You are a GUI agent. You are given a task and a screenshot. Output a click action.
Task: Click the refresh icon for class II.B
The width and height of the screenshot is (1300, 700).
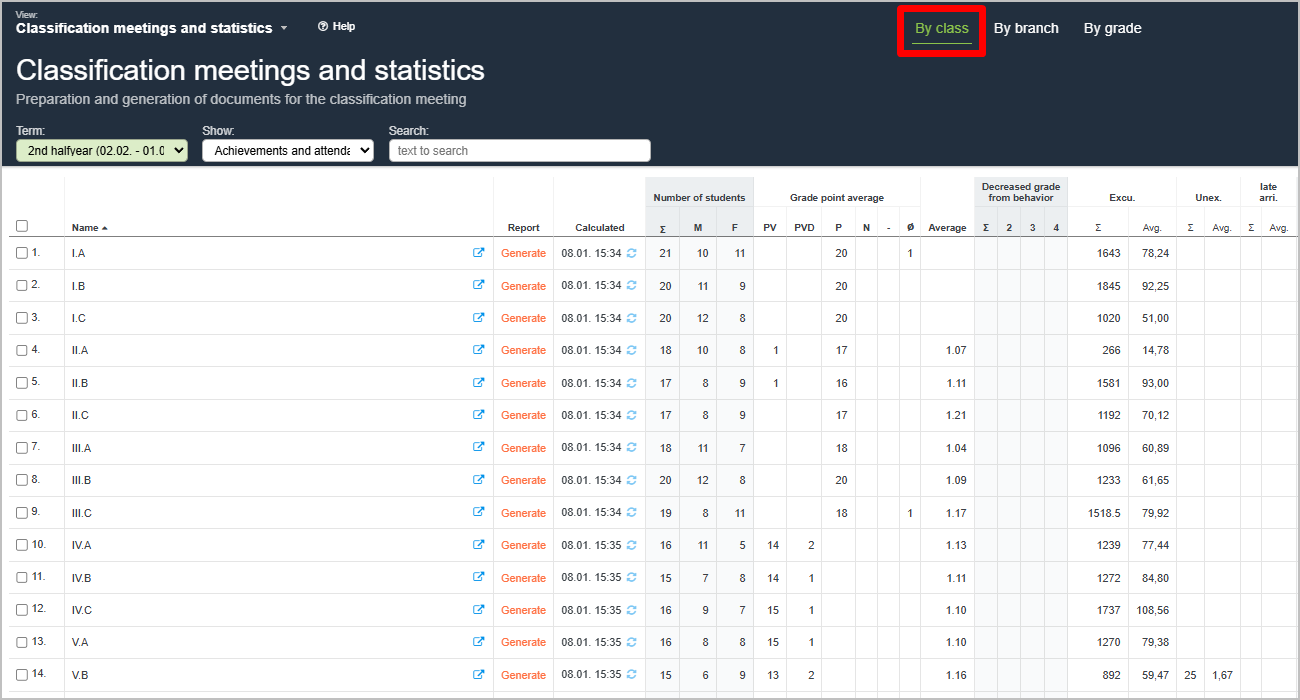[x=631, y=383]
